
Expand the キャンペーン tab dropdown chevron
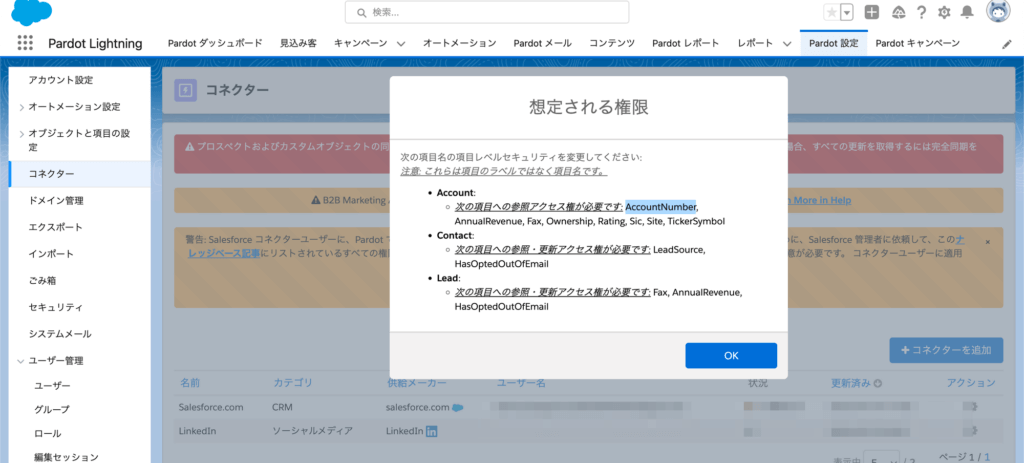(x=401, y=44)
